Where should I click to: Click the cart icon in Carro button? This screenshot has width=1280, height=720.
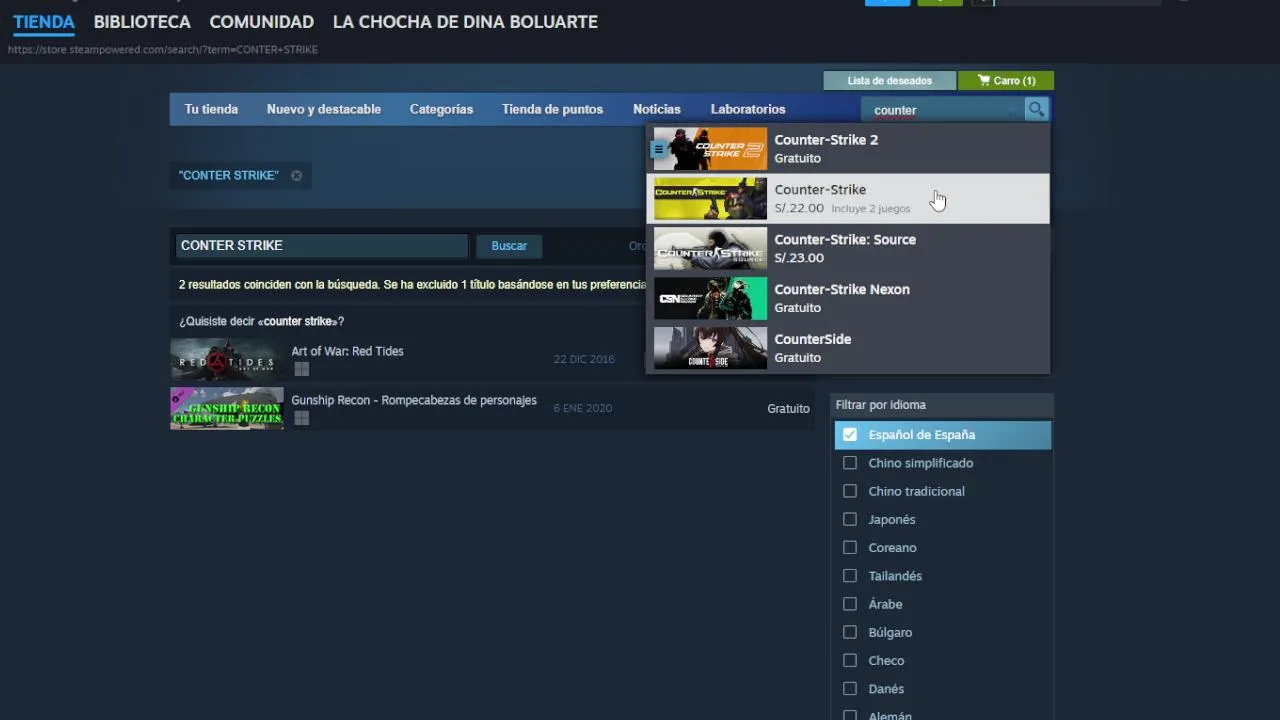tap(984, 80)
